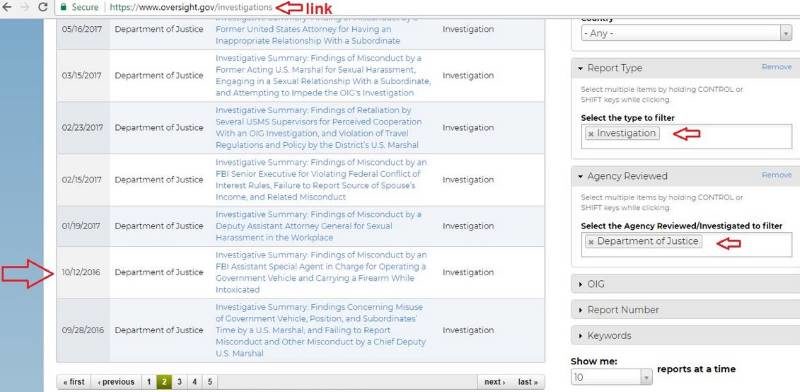800x392 pixels.
Task: Click Department of Justice in the 09/28/2016 row
Action: pos(159,330)
